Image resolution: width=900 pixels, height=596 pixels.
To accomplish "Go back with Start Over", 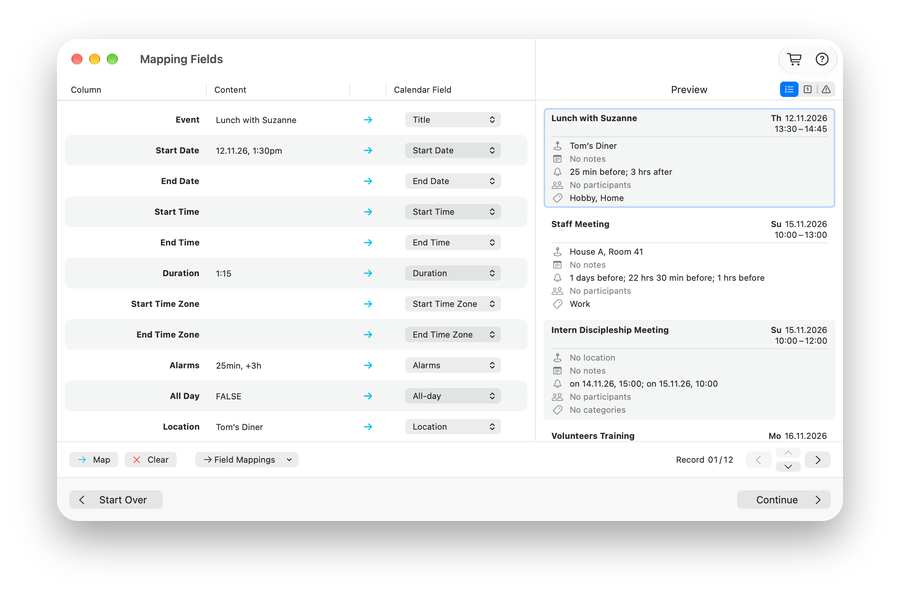I will coord(116,500).
